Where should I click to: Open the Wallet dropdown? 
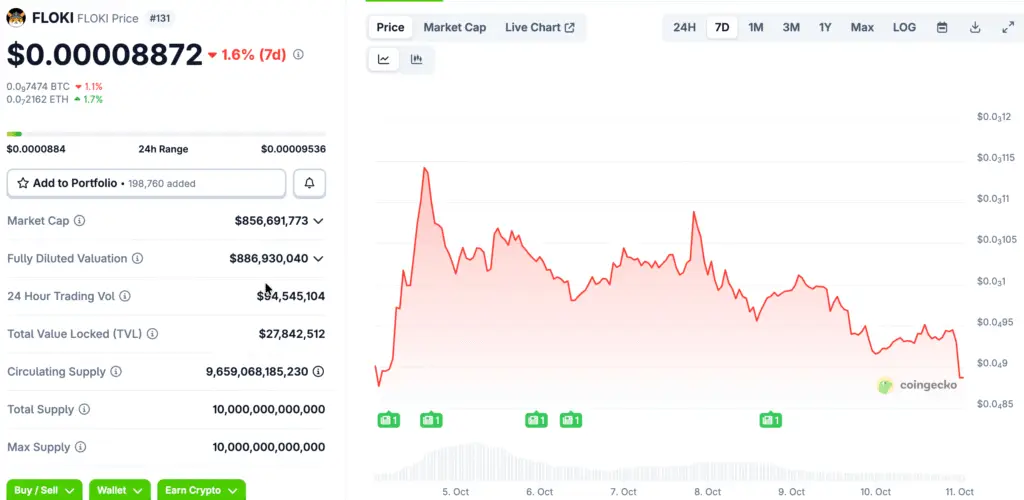point(120,490)
